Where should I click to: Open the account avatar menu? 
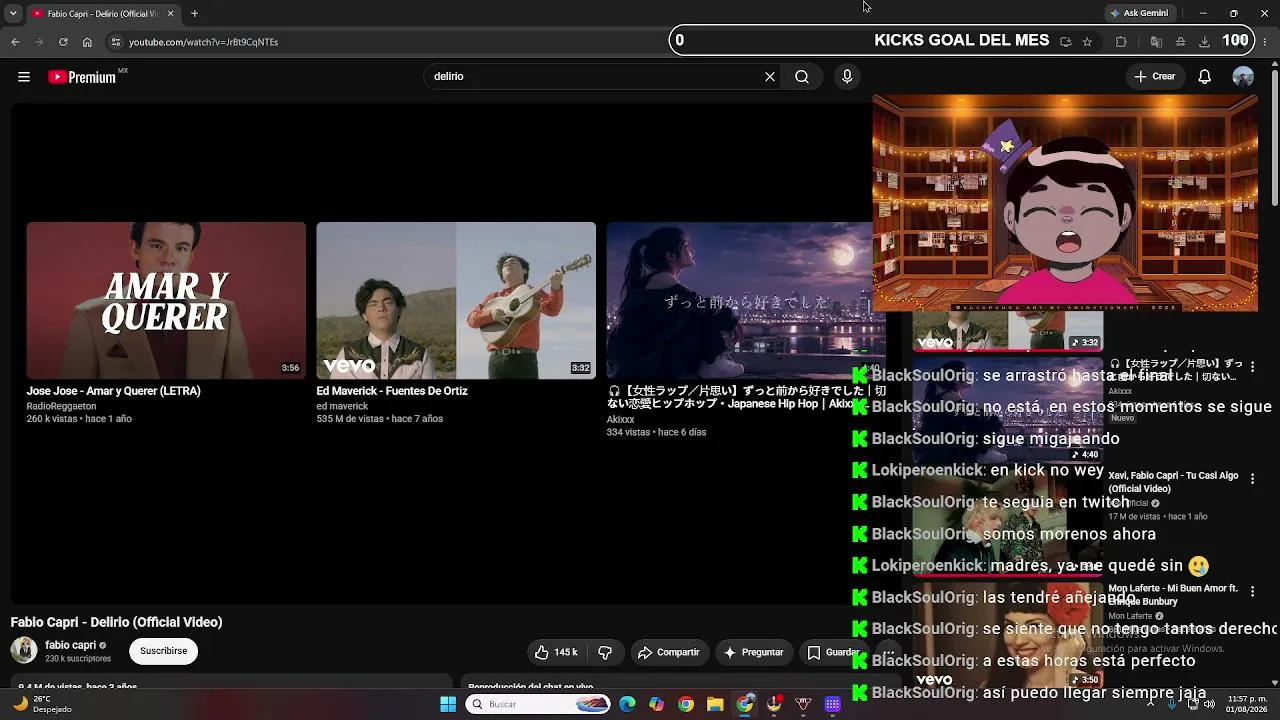(1243, 77)
